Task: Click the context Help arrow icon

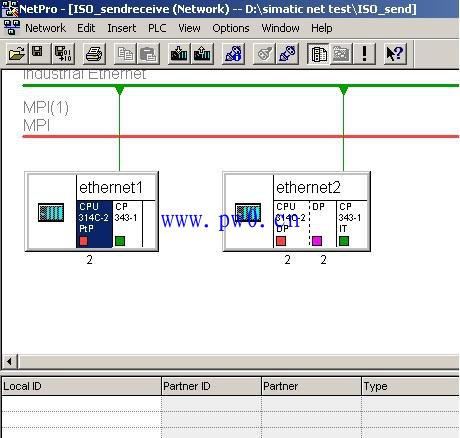Action: tap(395, 53)
